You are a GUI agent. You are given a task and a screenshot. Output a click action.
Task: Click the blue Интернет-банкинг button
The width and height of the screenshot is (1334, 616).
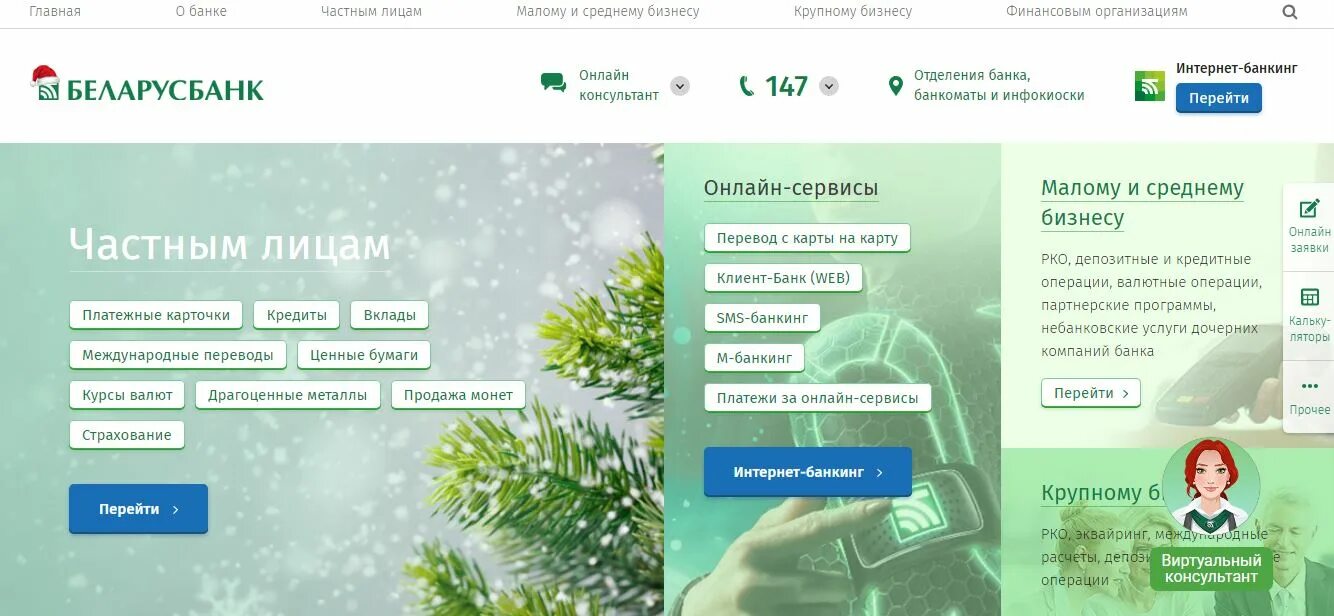[808, 472]
